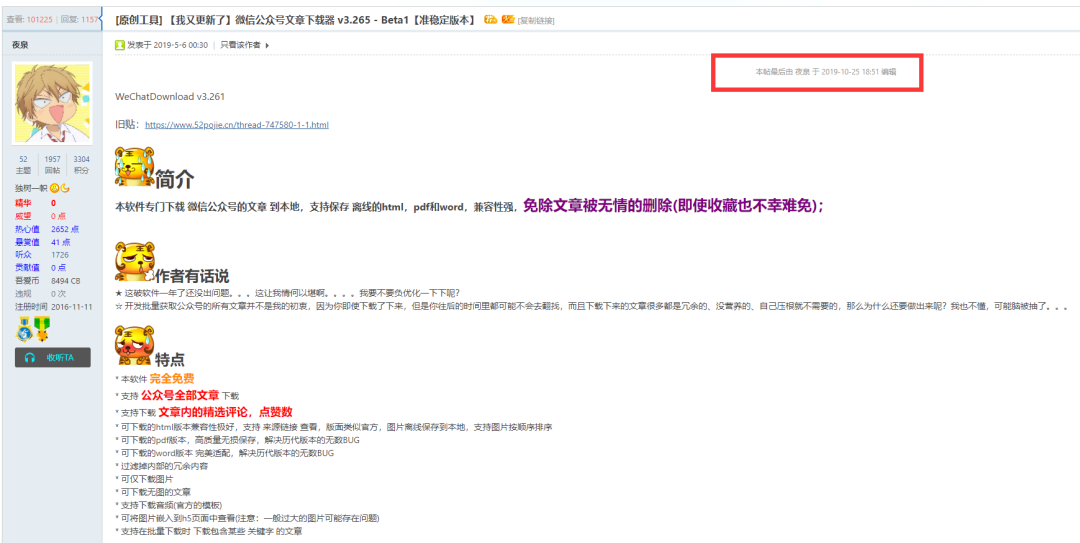Click the headphone icon on 收听TA
This screenshot has height=543, width=1080.
pyautogui.click(x=30, y=357)
